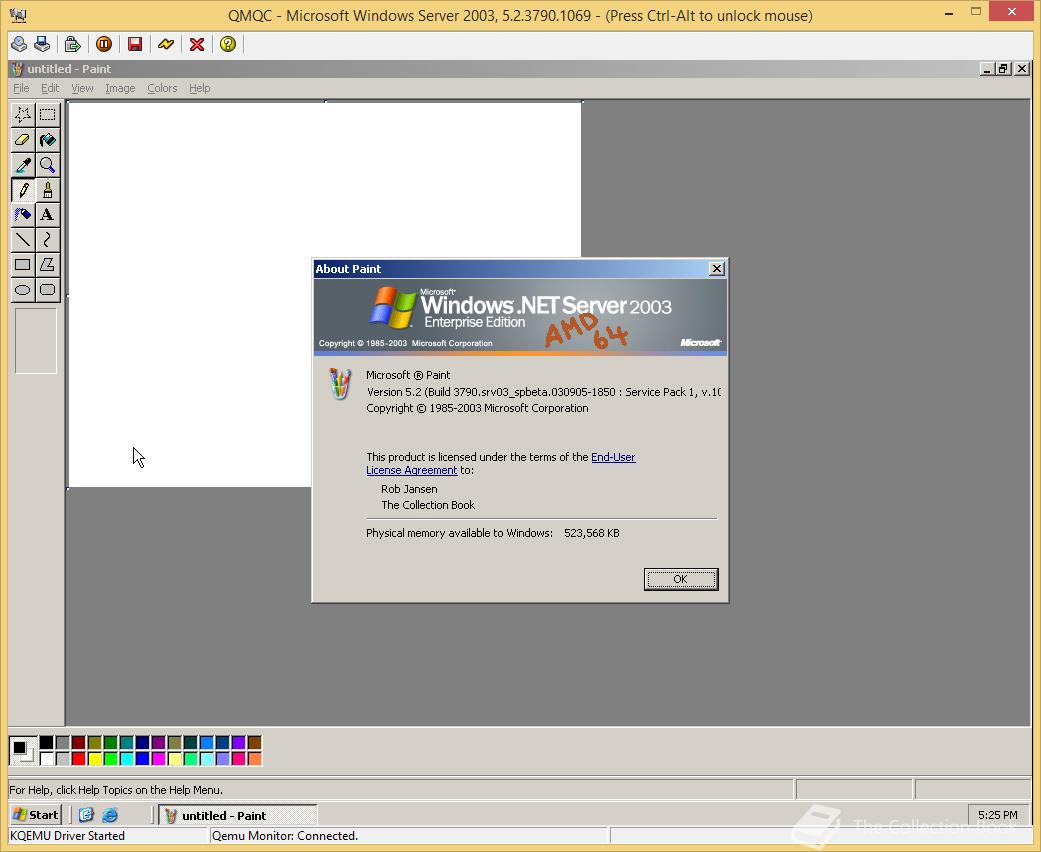The image size is (1041, 852).
Task: Open the View menu
Action: [x=82, y=88]
